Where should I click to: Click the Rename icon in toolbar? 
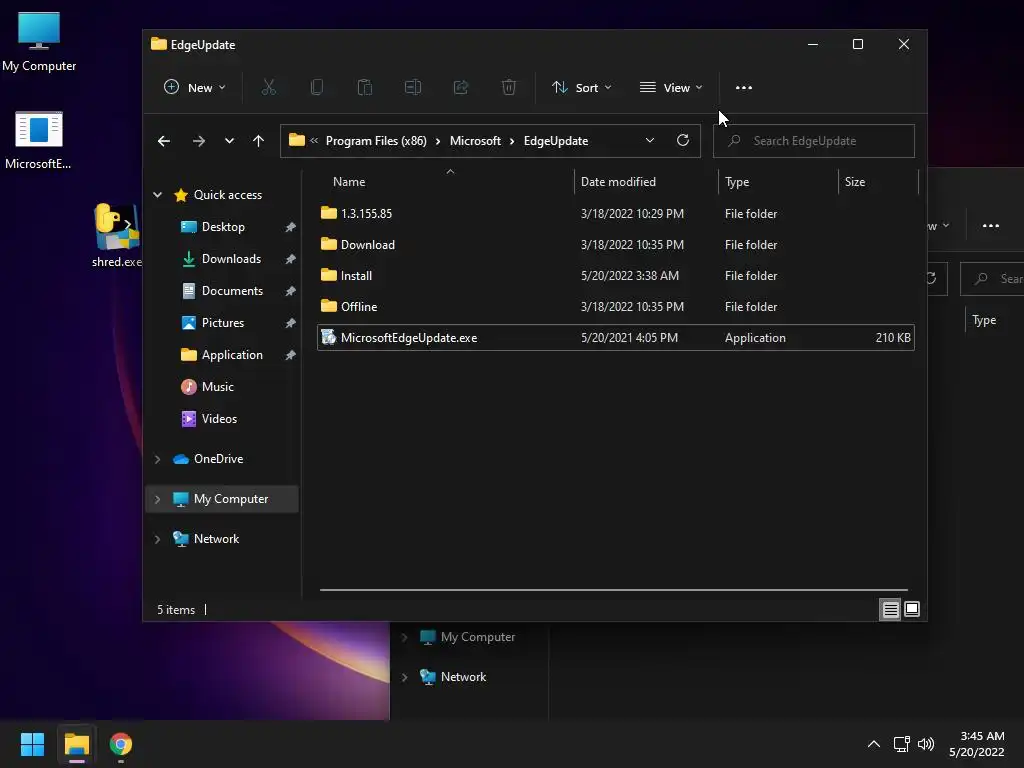413,88
